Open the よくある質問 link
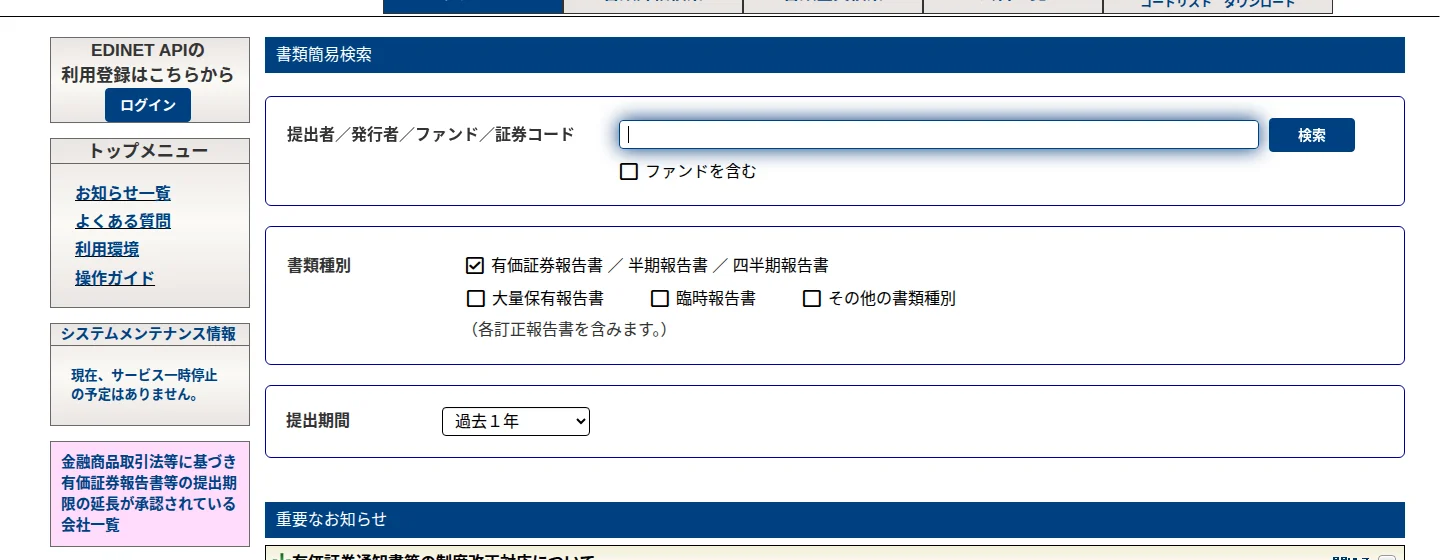The width and height of the screenshot is (1440, 560). click(x=123, y=221)
